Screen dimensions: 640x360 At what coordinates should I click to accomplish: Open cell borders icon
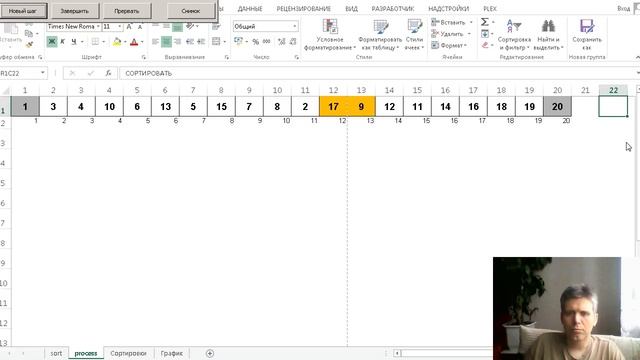pyautogui.click(x=95, y=42)
